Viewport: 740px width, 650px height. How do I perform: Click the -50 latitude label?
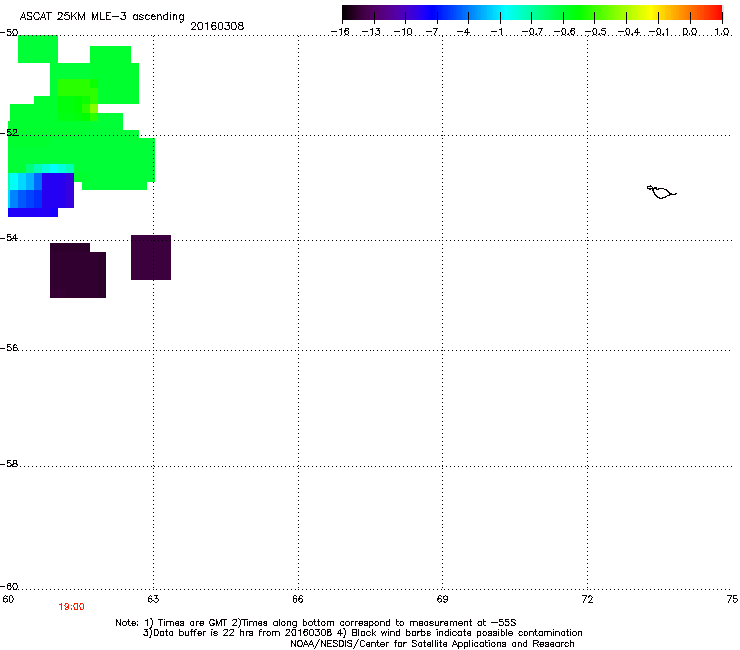click(x=9, y=33)
